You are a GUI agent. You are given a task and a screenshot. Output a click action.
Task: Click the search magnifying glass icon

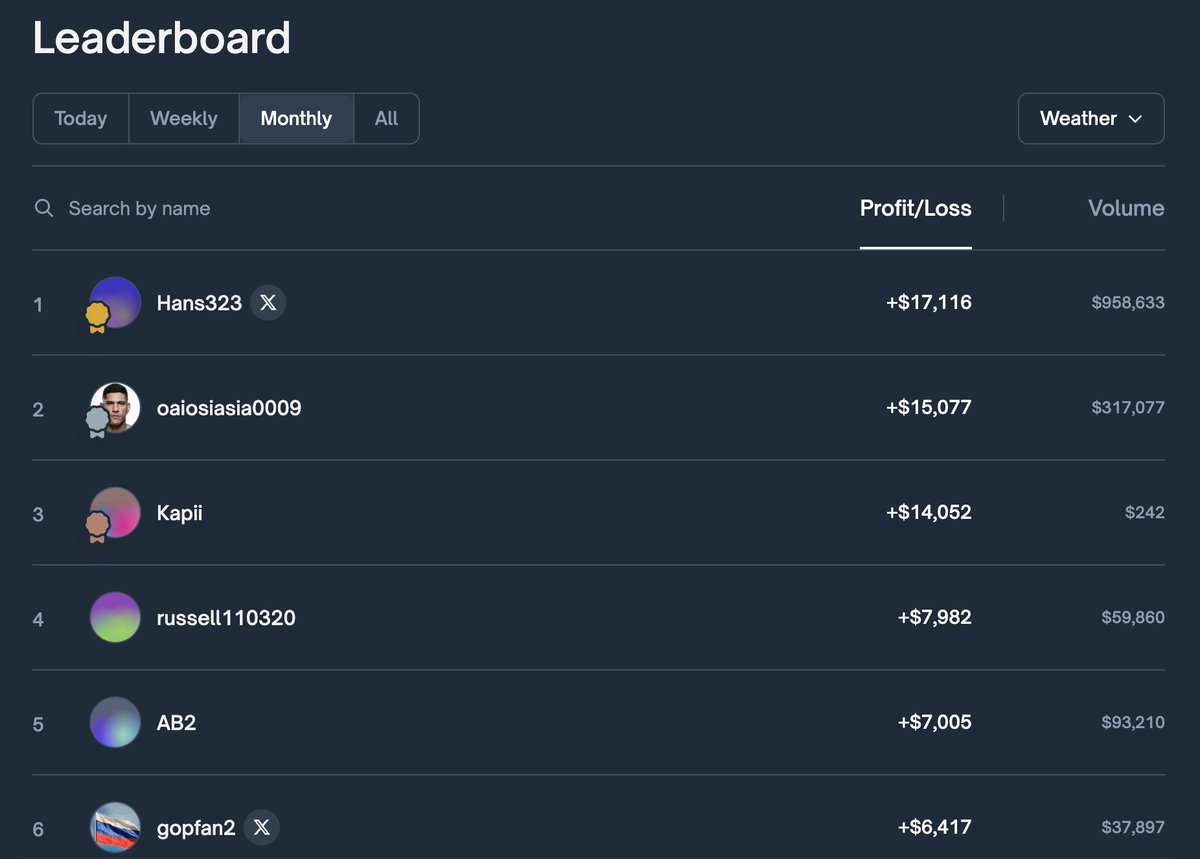(44, 208)
